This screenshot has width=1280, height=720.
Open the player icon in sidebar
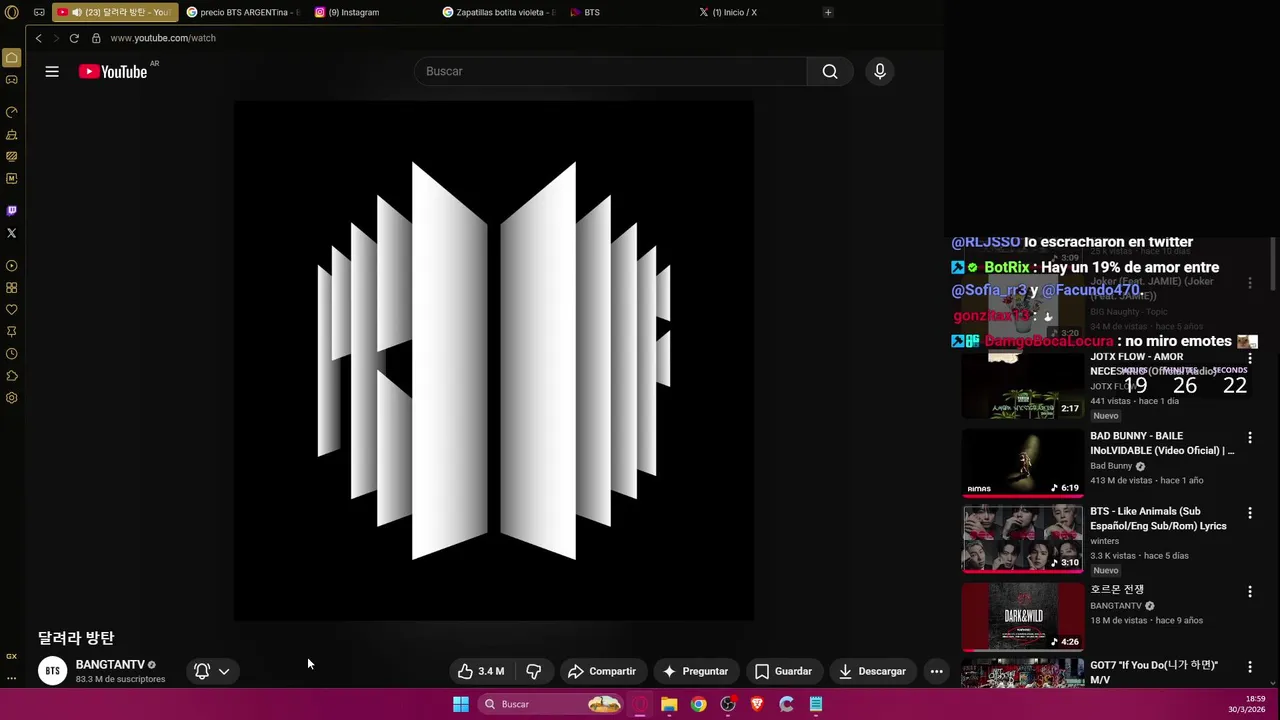pyautogui.click(x=12, y=266)
